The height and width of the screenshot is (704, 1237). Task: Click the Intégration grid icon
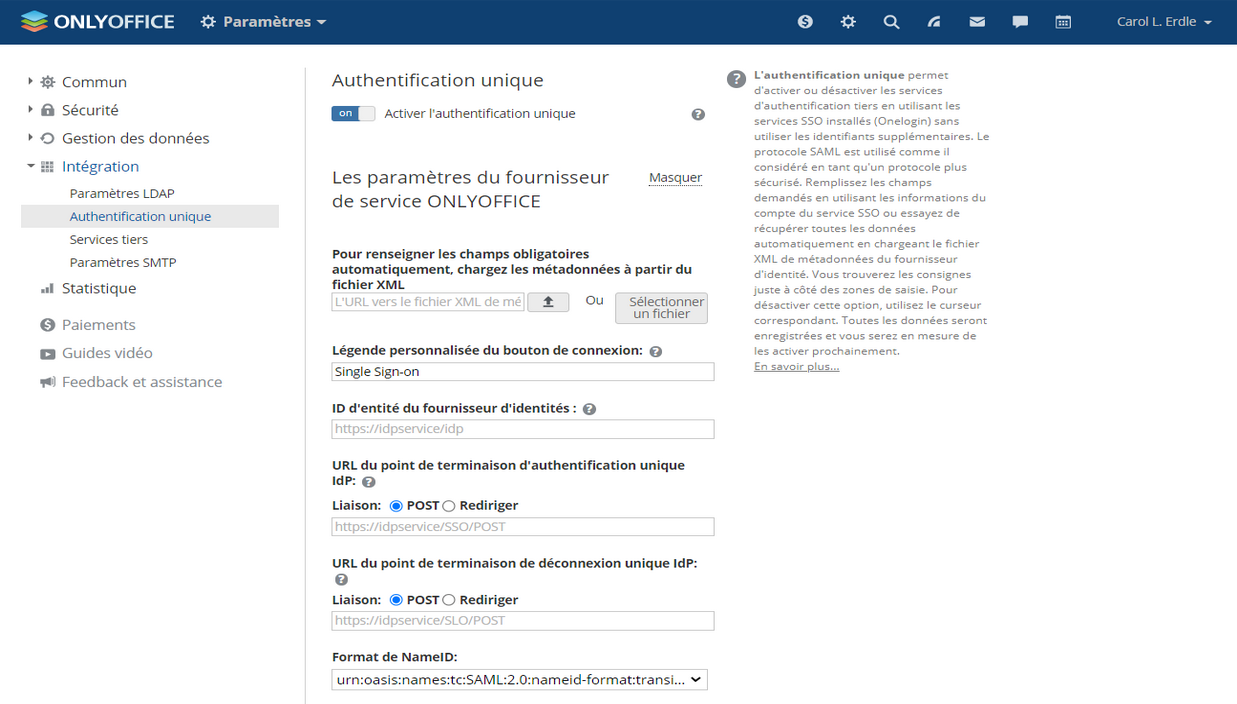click(47, 166)
